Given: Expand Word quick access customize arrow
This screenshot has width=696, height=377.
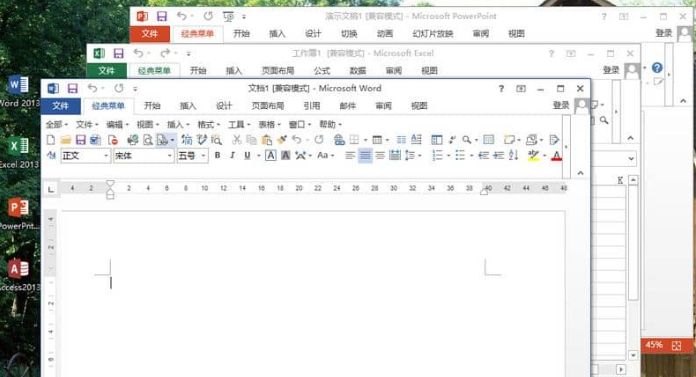Looking at the screenshot, I should (x=135, y=89).
